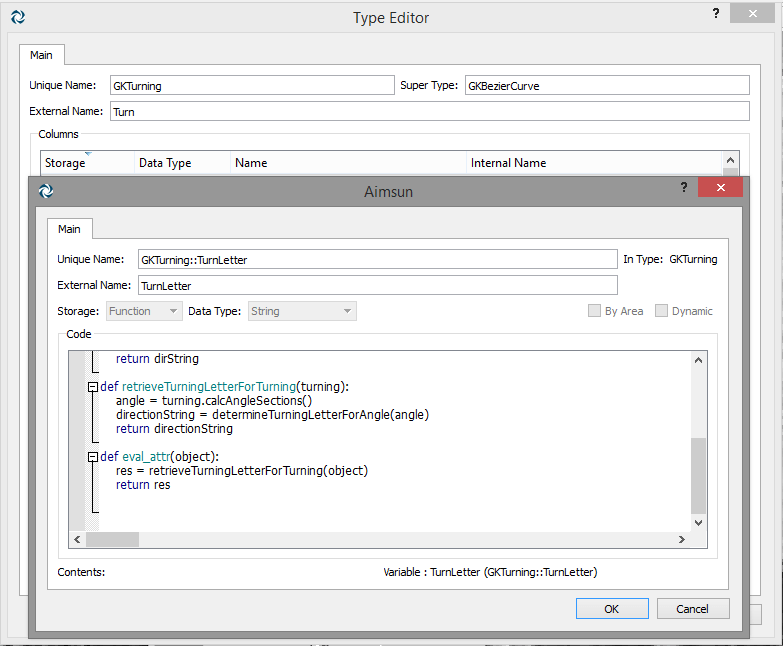Confirm the attribute with the OK button

pos(612,609)
